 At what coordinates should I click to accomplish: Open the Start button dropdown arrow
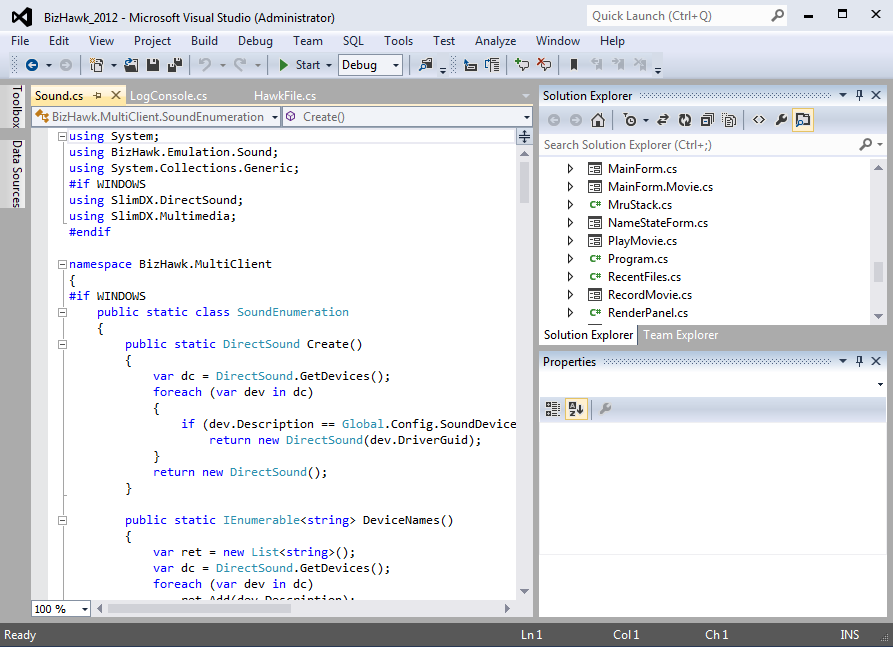pos(329,65)
